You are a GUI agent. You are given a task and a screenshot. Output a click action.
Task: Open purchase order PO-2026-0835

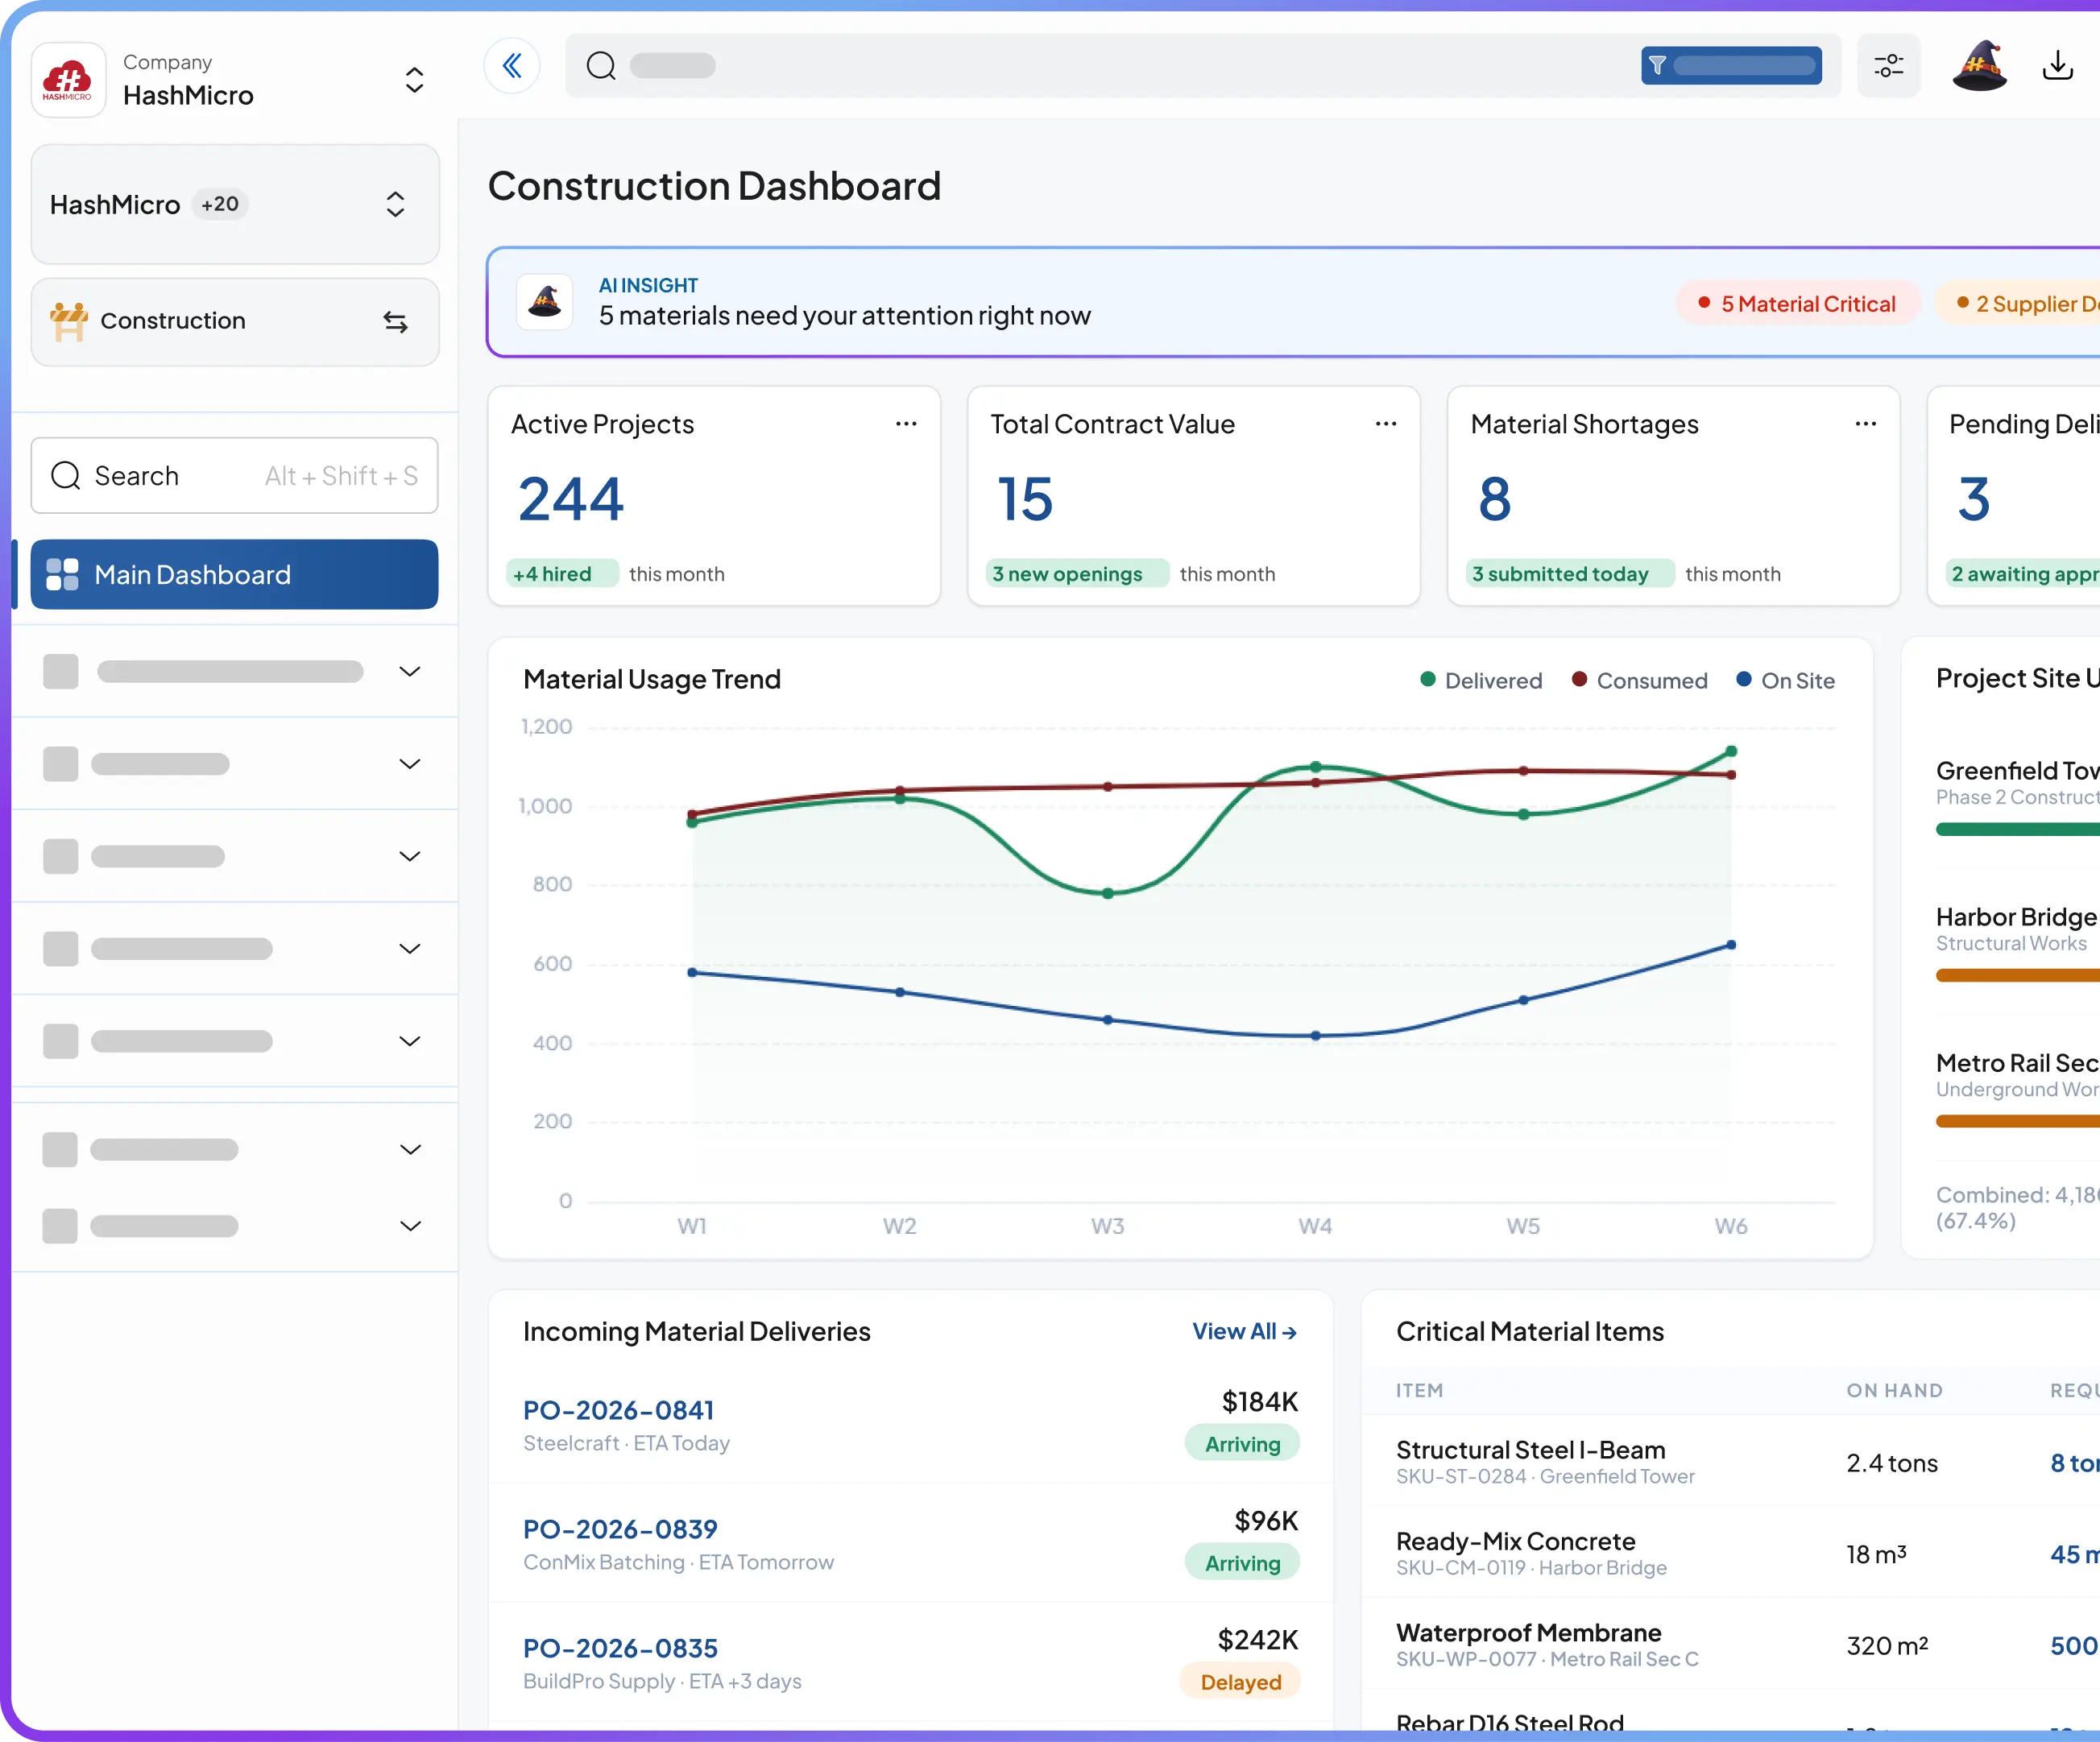(620, 1649)
